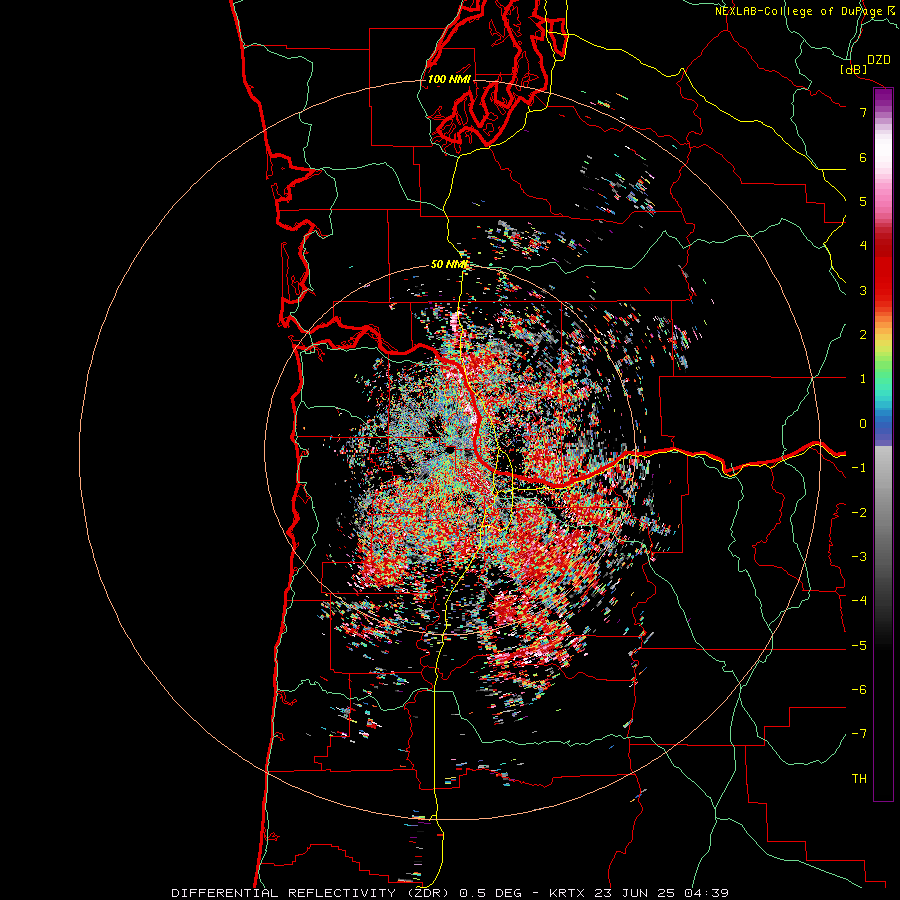Click the "50 NMI" range ring label
Screen dimensions: 900x900
[449, 265]
